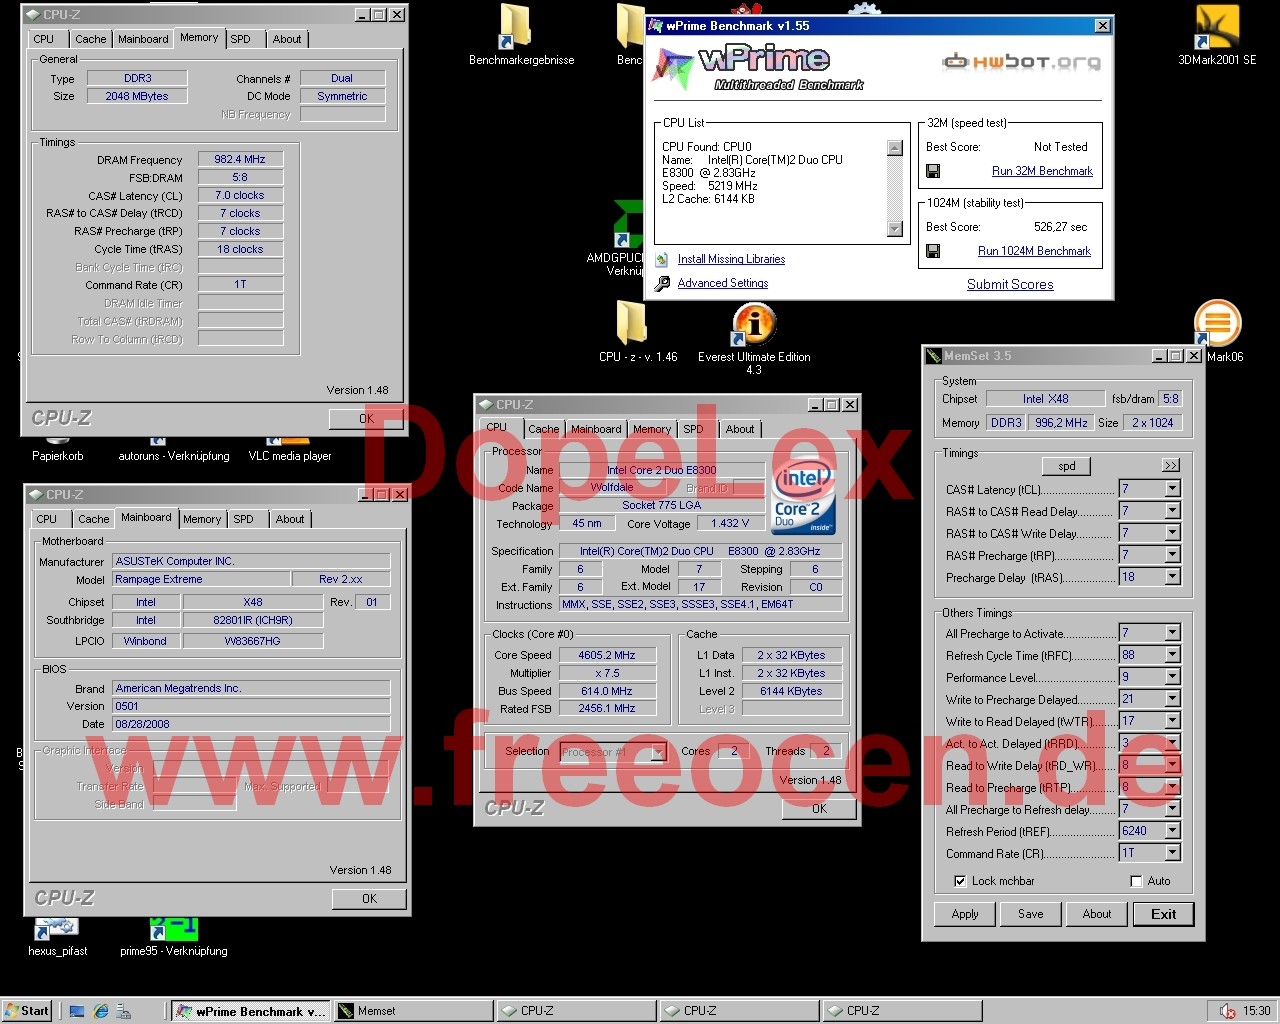Open the Read to Write Delay (tRD_WR) dropdown

tap(1172, 765)
